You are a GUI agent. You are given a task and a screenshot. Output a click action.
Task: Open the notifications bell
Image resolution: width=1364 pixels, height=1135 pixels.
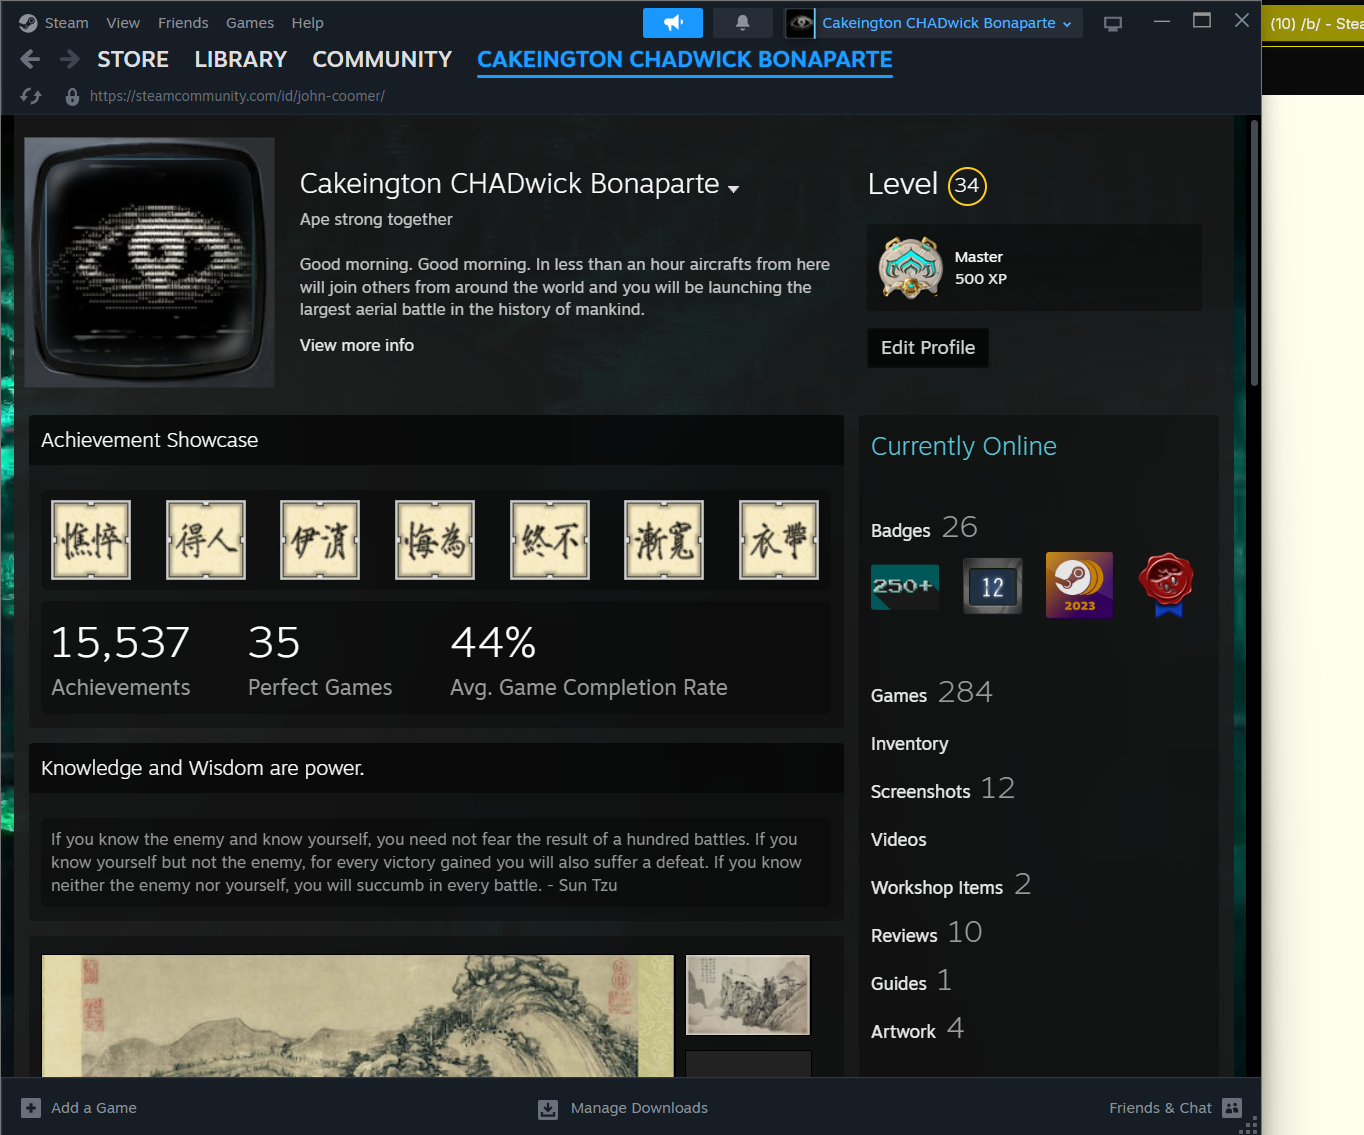pos(743,23)
